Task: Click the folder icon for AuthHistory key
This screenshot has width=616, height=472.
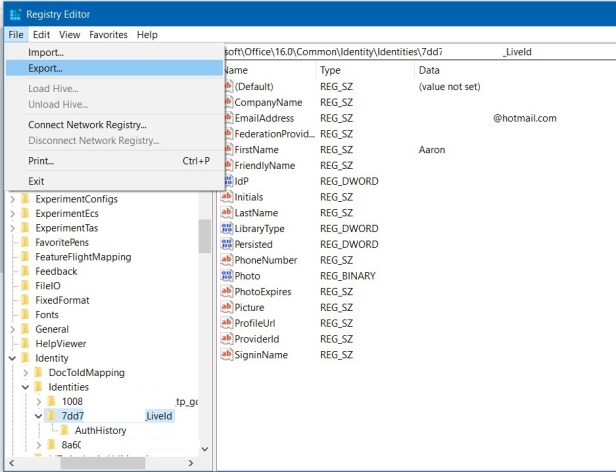Action: pyautogui.click(x=65, y=431)
